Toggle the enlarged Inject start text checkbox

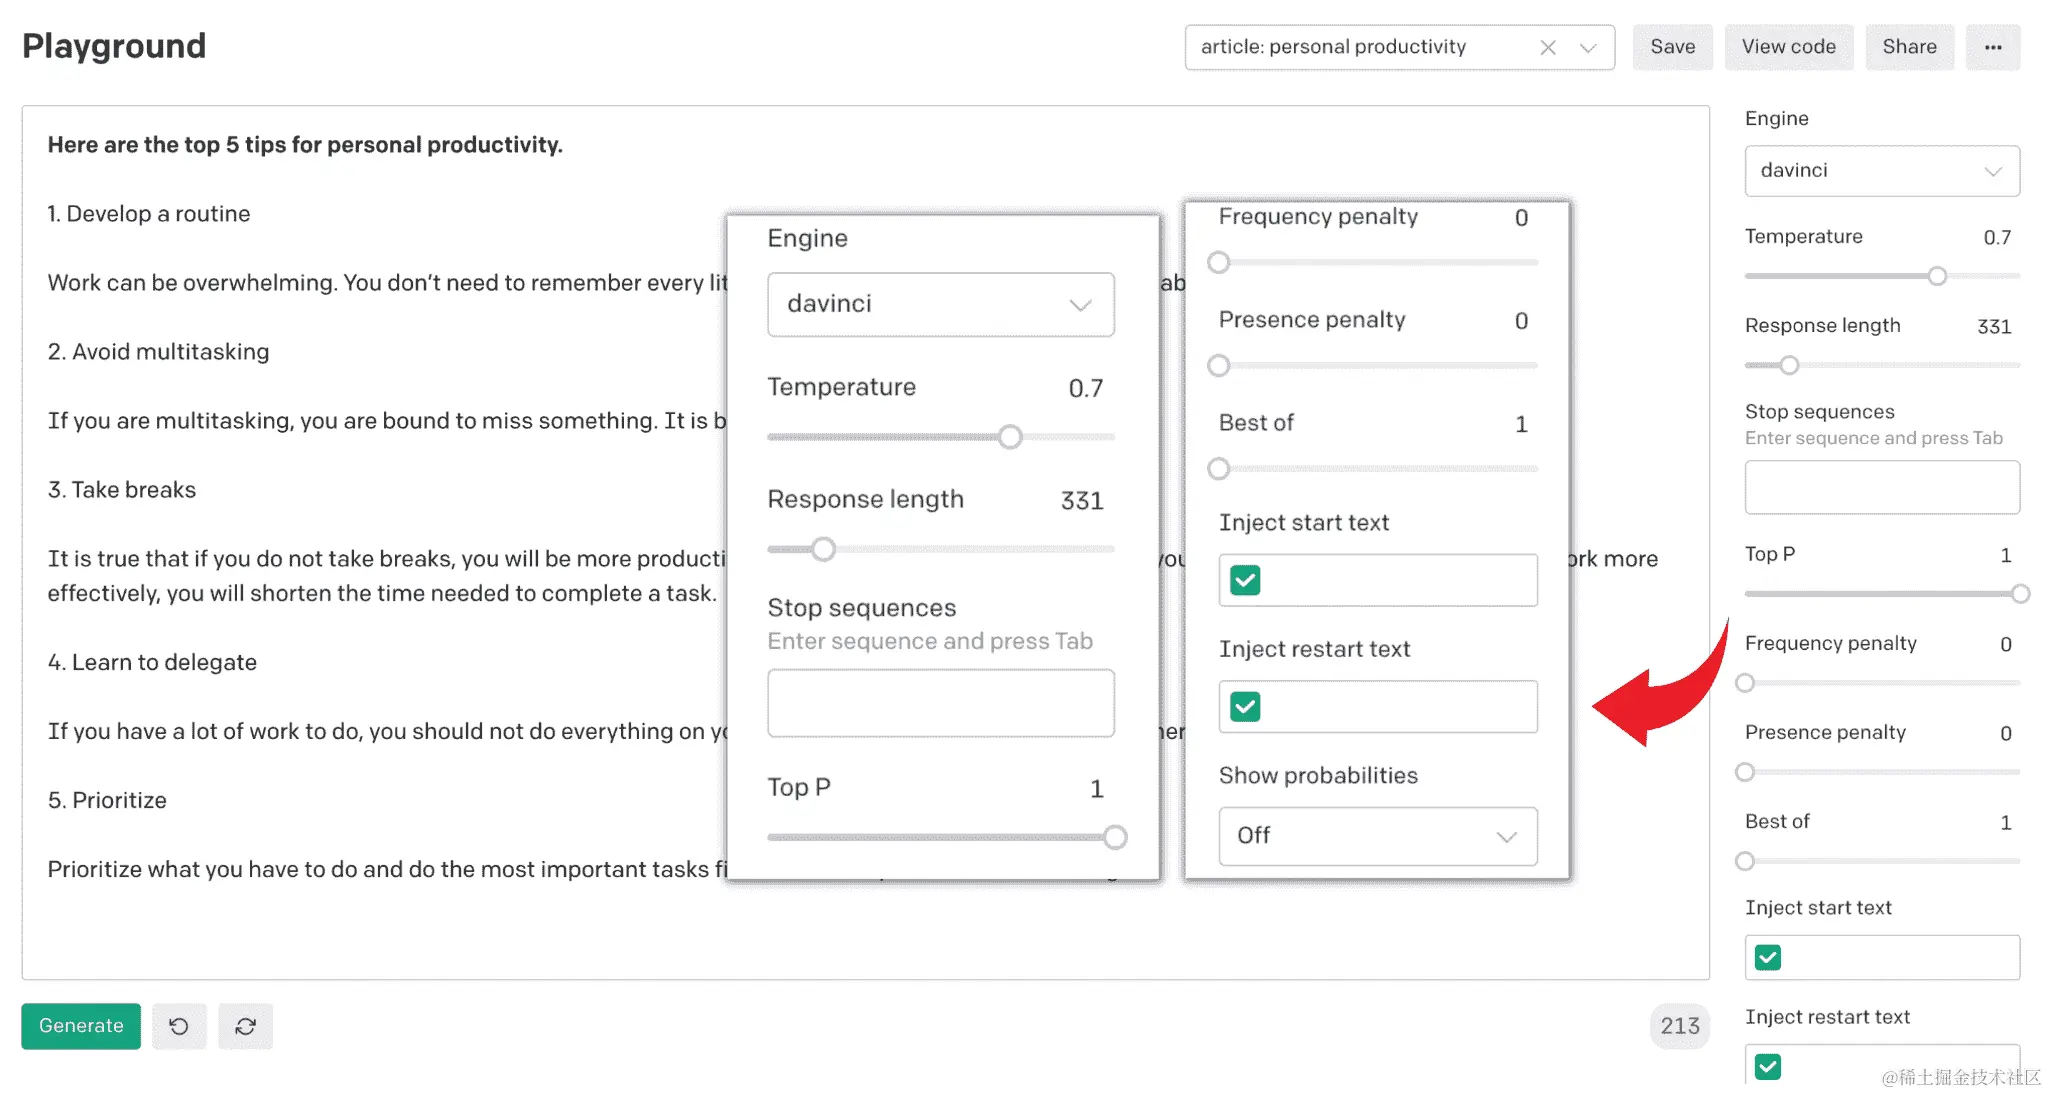tap(1245, 580)
